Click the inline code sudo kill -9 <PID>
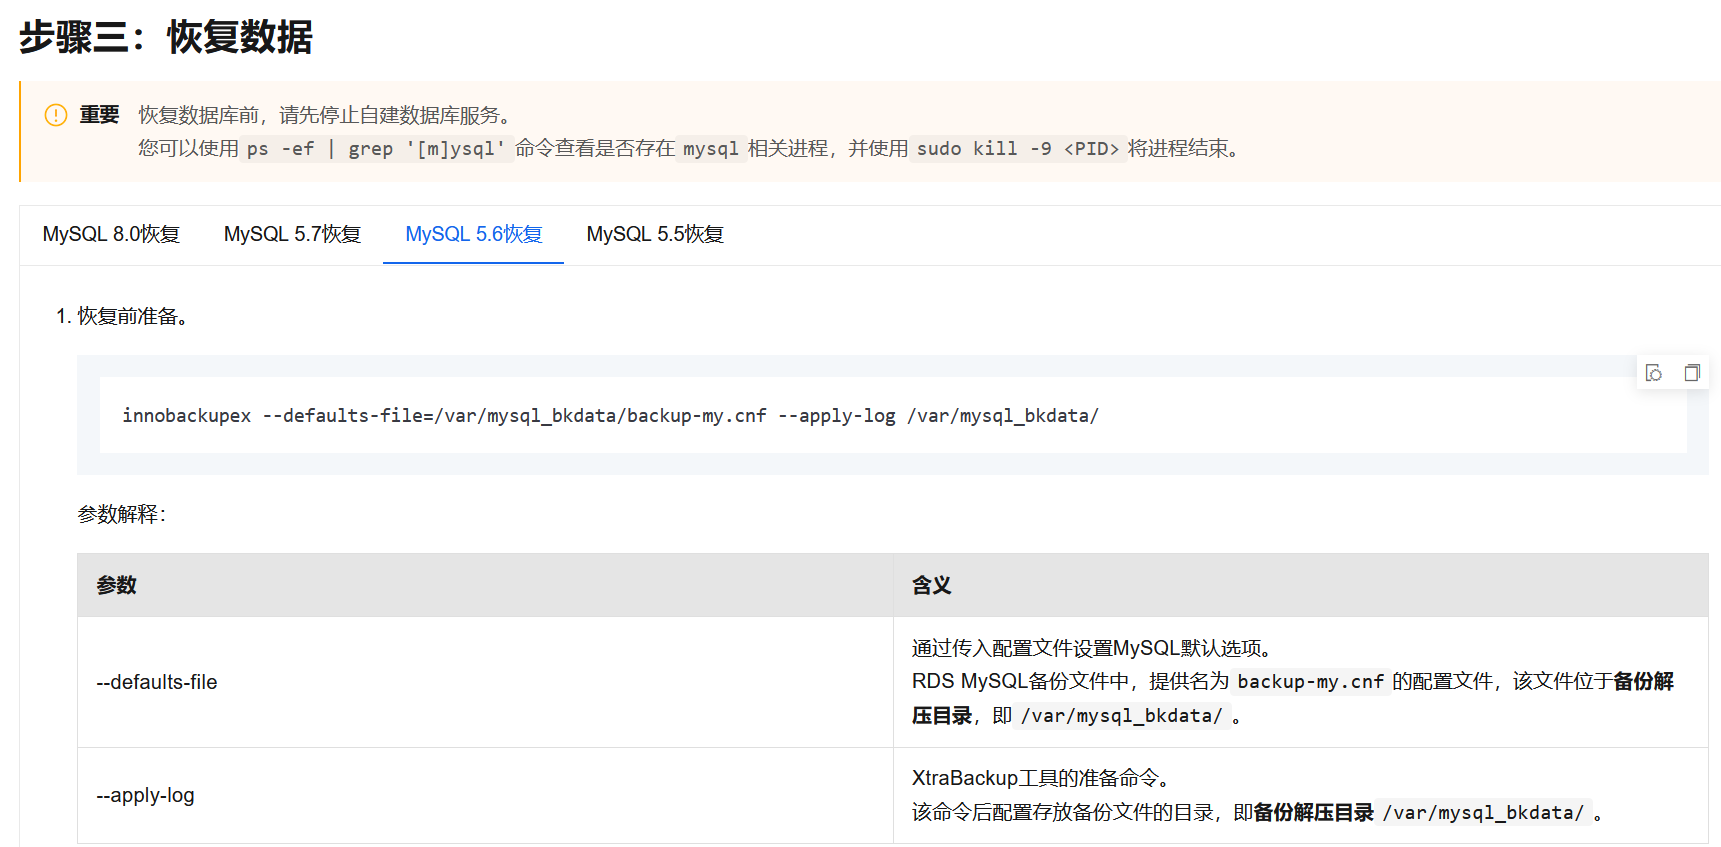Viewport: 1721px width, 847px height. (x=1017, y=149)
